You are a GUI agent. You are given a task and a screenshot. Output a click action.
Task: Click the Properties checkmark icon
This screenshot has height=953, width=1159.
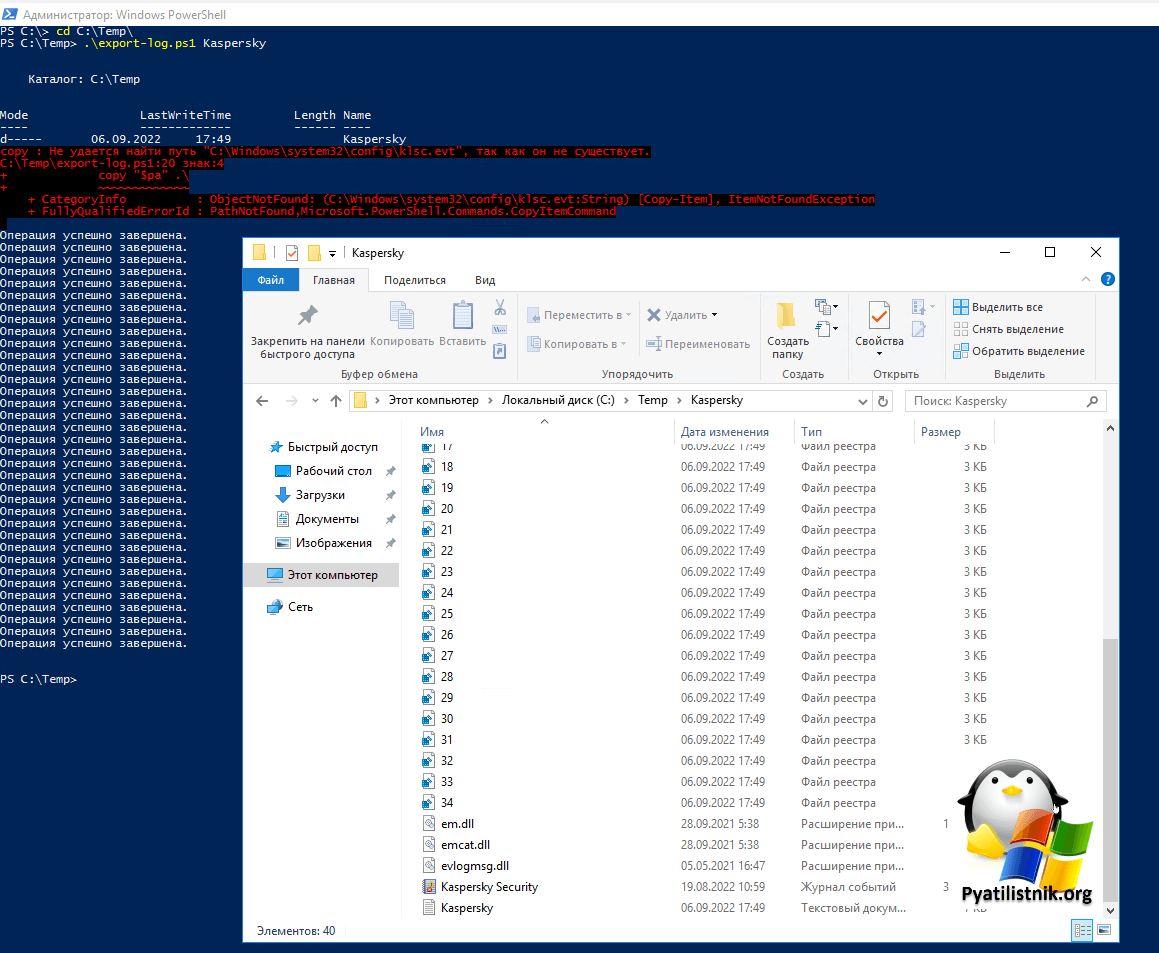[879, 317]
